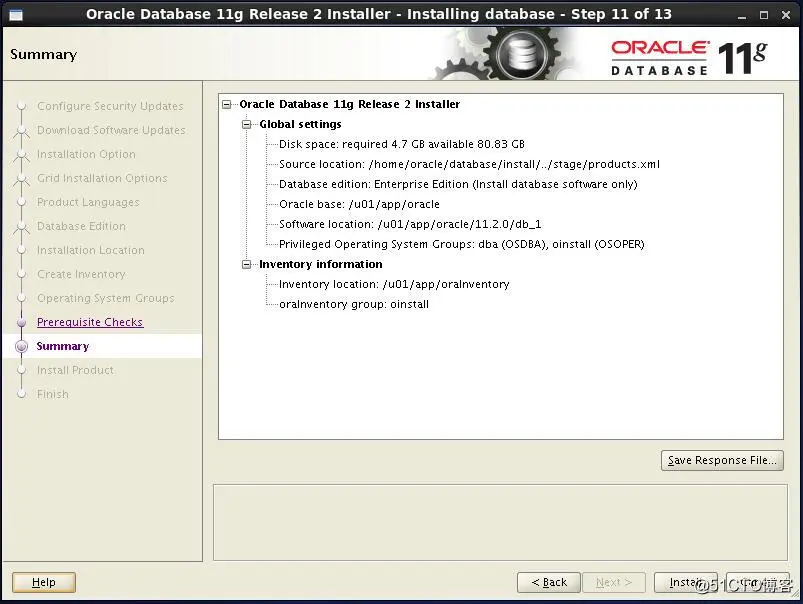Select the Oracle base tree entry
Screen dimensions: 803x604
click(x=359, y=204)
